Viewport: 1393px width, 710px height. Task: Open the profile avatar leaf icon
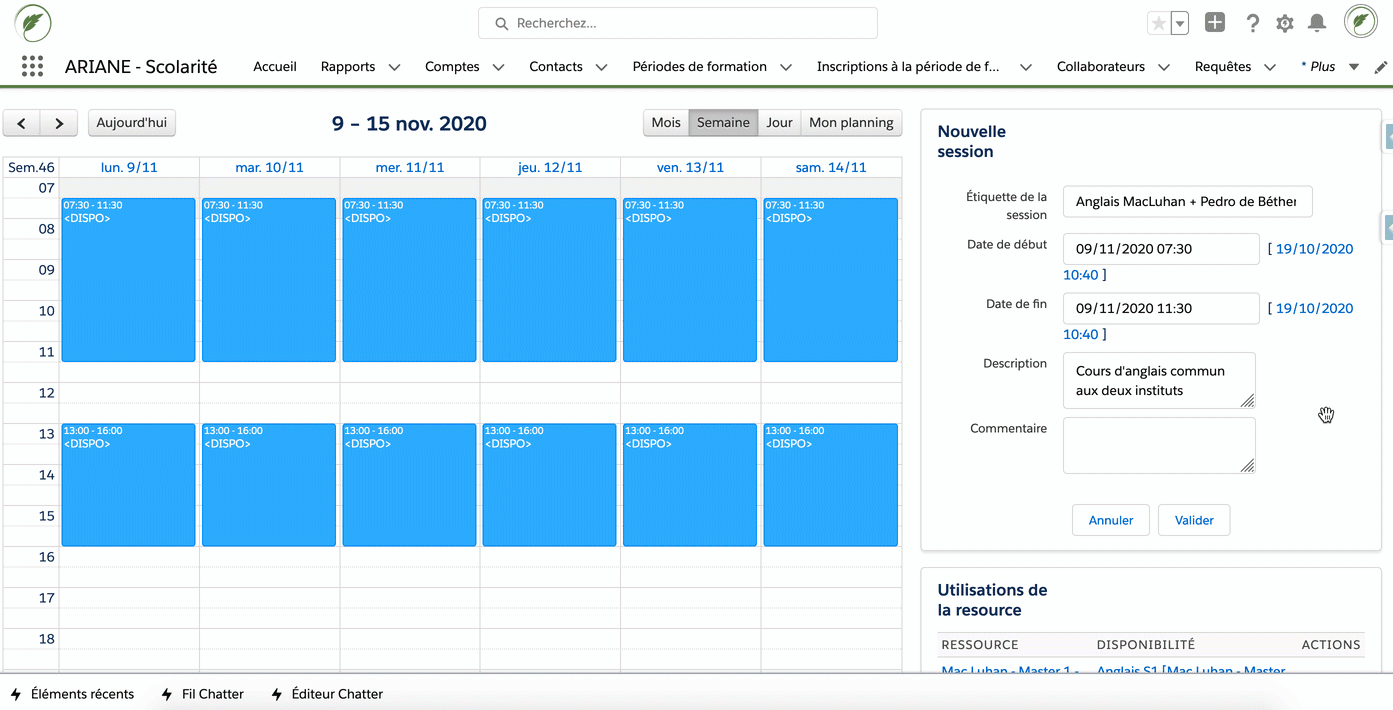pyautogui.click(x=1360, y=20)
